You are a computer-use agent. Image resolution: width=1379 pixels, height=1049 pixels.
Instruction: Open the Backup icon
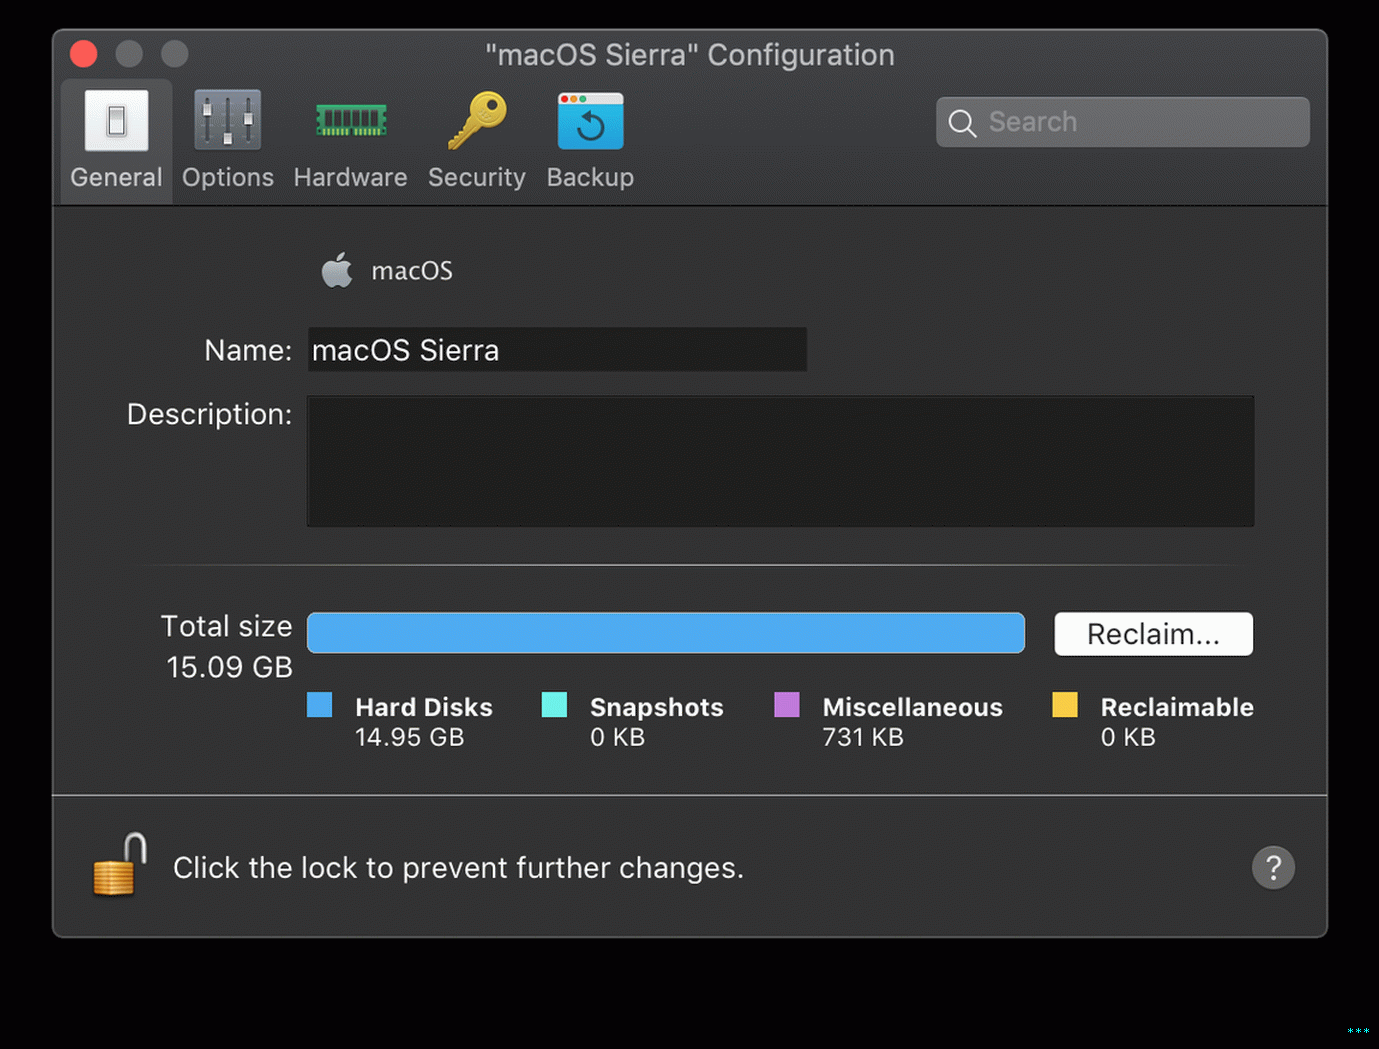[590, 121]
